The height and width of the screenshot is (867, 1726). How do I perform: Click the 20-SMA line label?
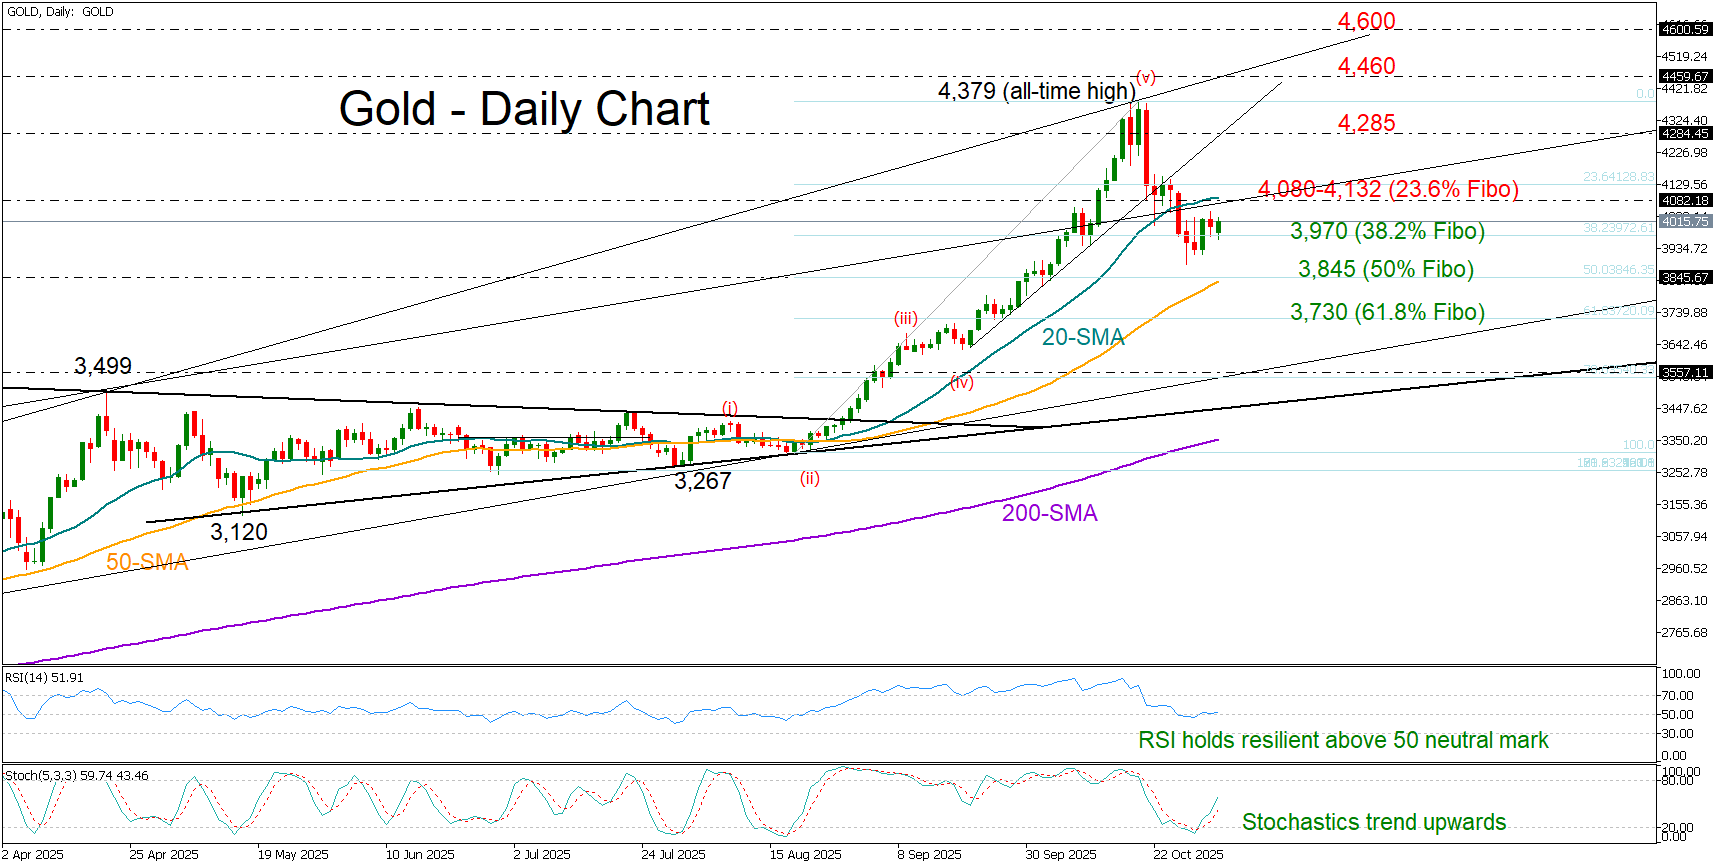tap(1083, 337)
